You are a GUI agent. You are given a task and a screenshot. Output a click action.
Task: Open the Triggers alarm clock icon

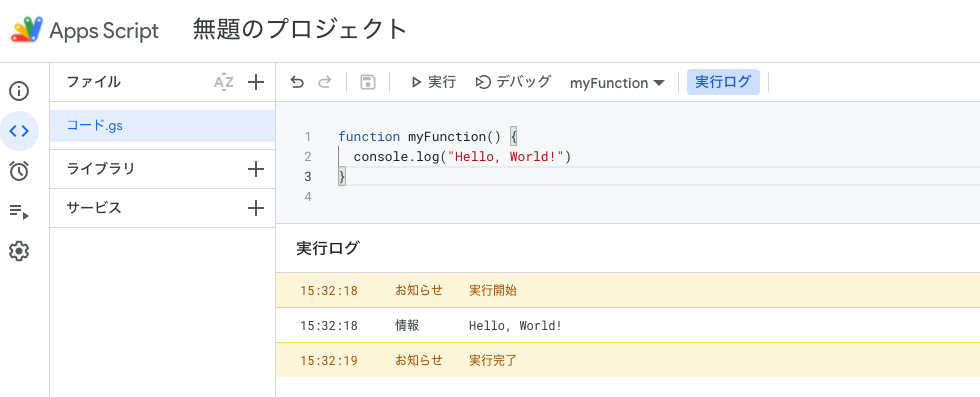pyautogui.click(x=19, y=170)
